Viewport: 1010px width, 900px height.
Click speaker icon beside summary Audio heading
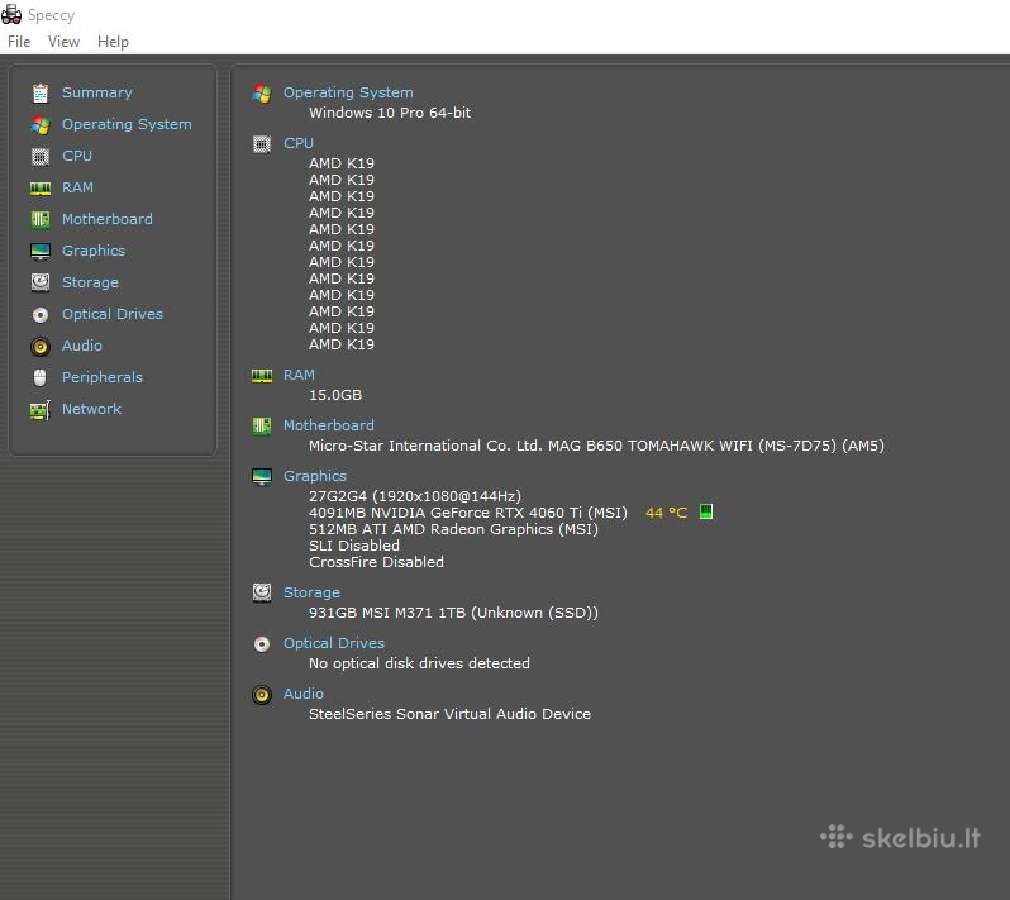coord(262,695)
